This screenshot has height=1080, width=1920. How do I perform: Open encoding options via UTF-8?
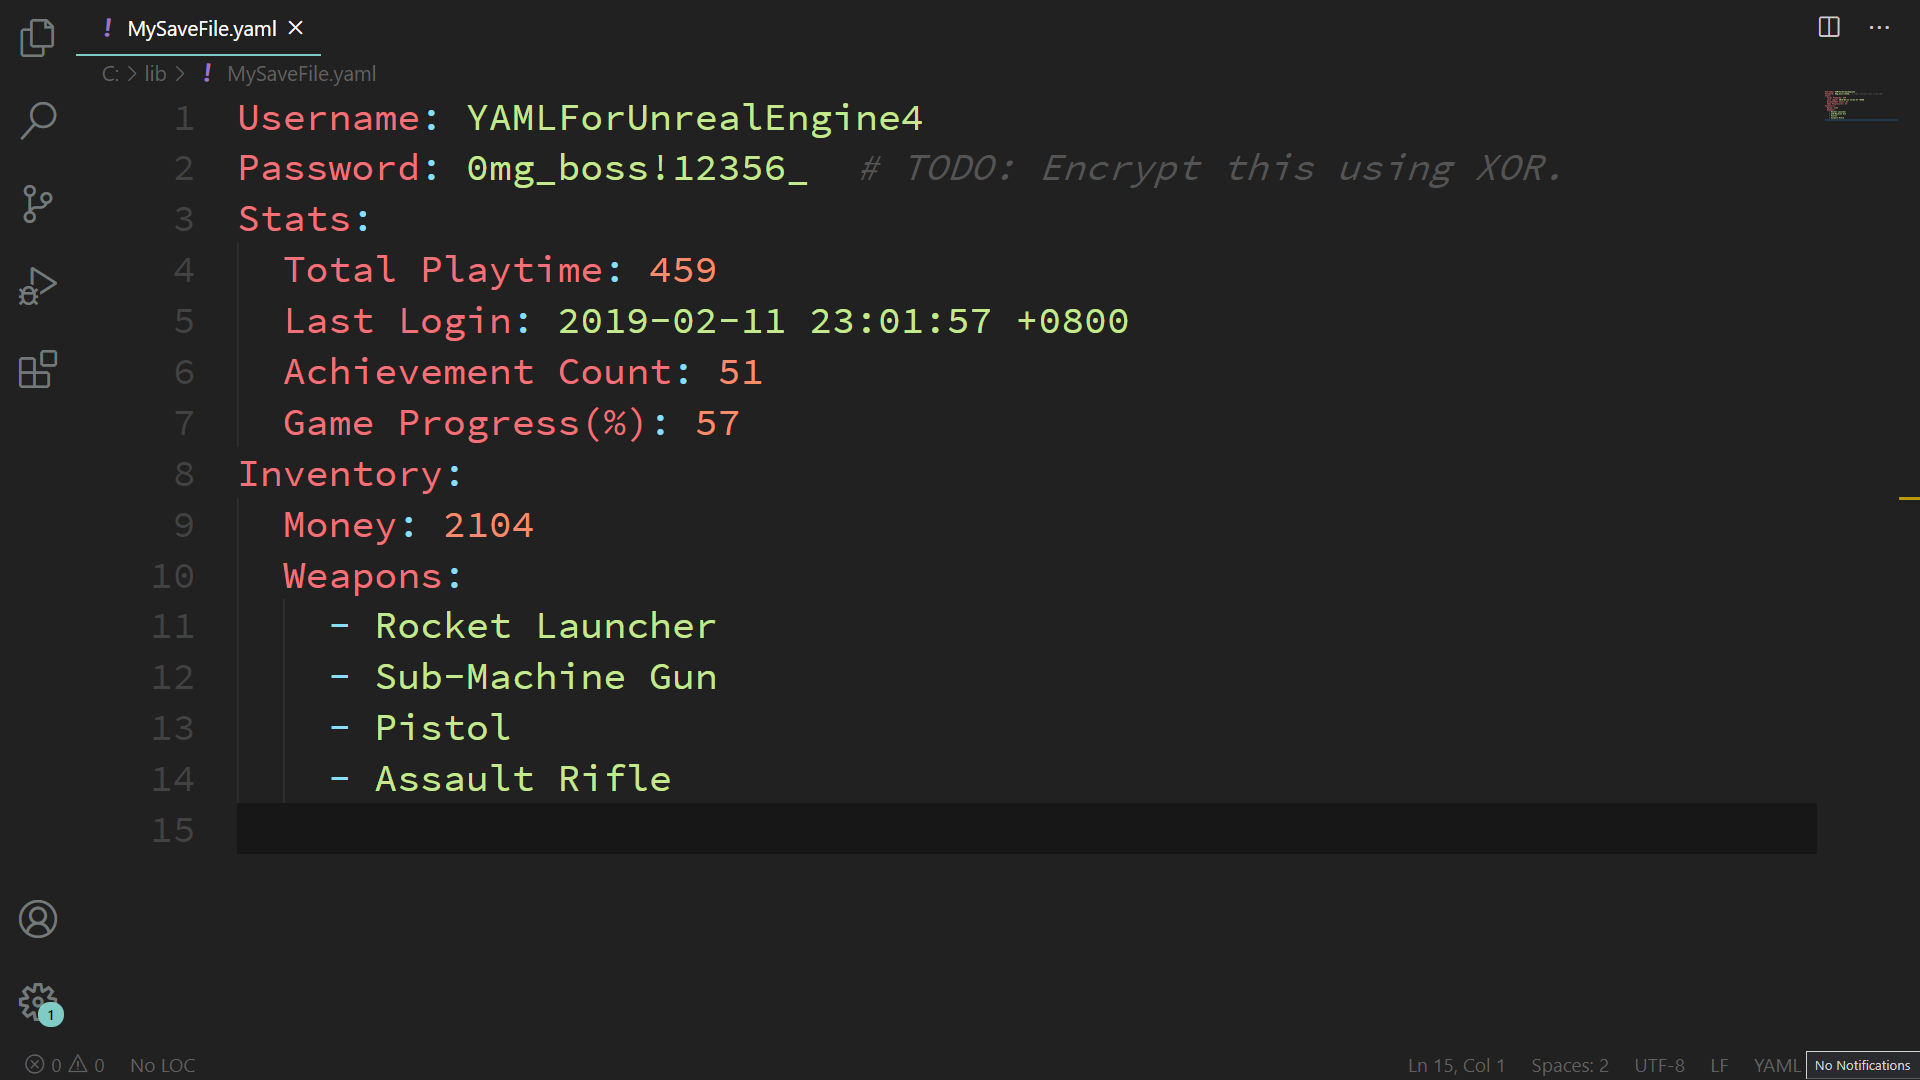click(1659, 1065)
